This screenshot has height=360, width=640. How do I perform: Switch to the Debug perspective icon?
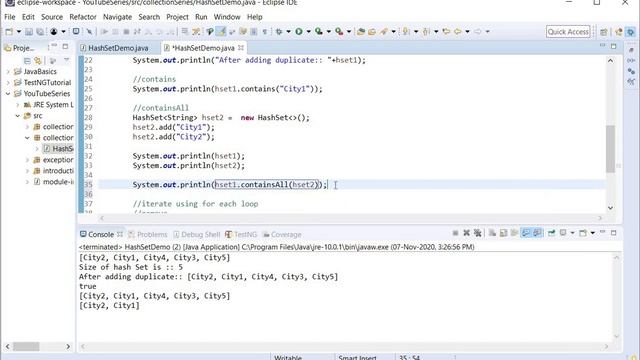click(631, 32)
